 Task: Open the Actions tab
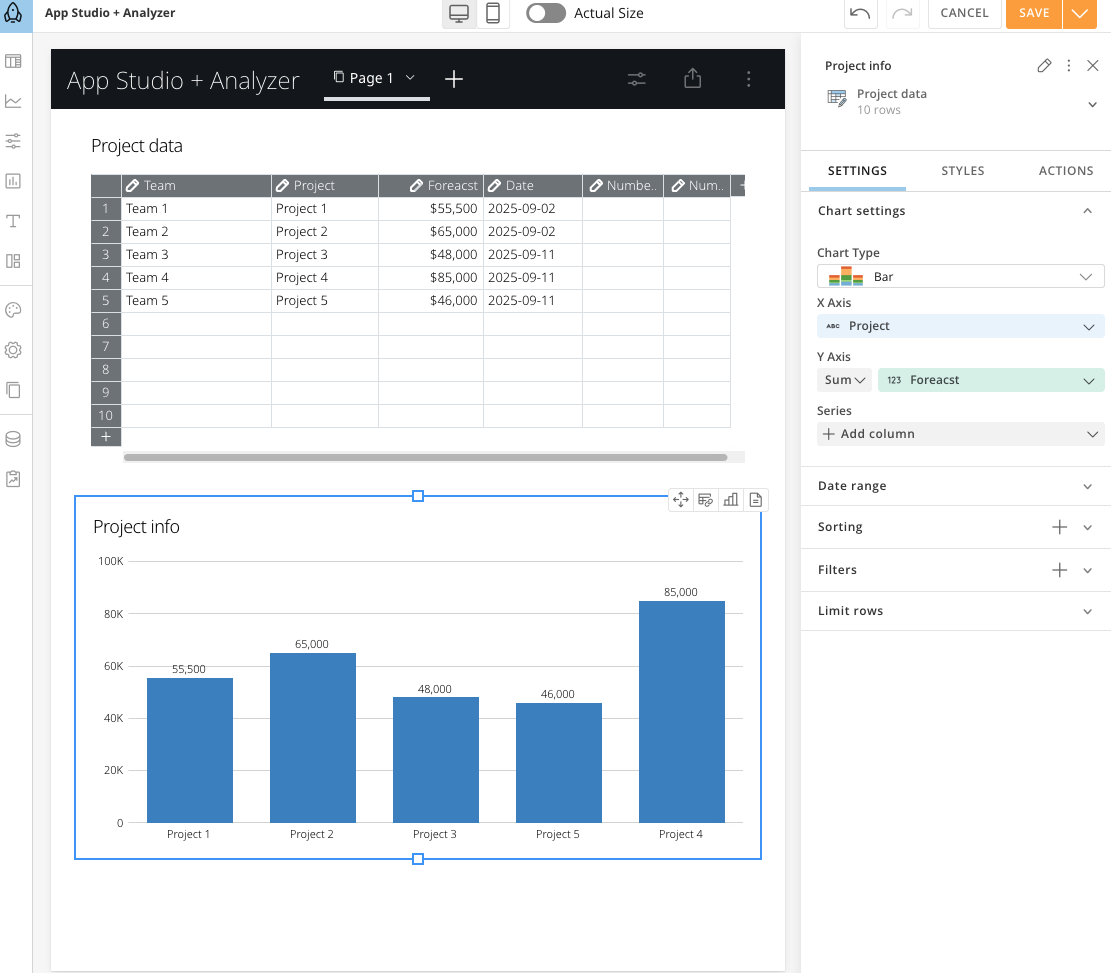tap(1065, 171)
